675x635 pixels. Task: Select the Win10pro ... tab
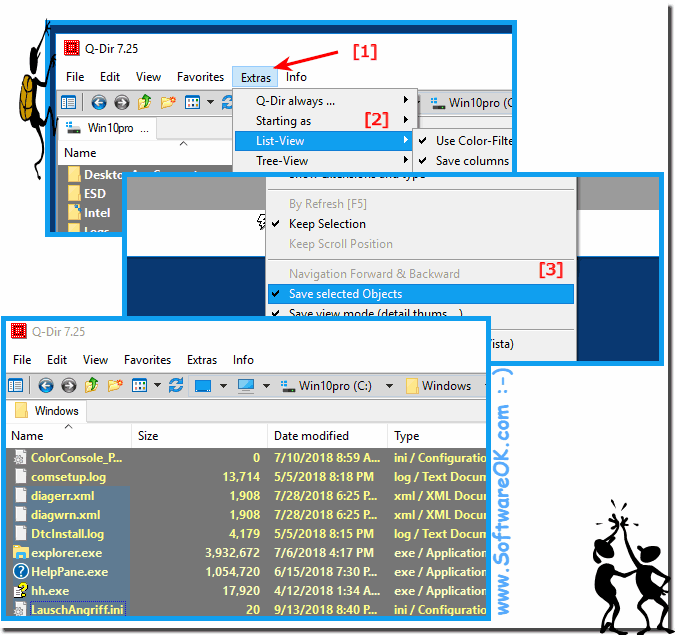click(107, 128)
